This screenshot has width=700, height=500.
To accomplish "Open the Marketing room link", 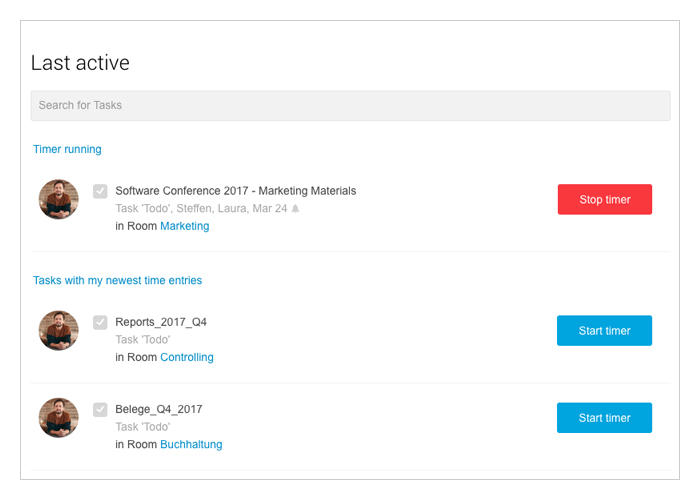I will point(184,226).
